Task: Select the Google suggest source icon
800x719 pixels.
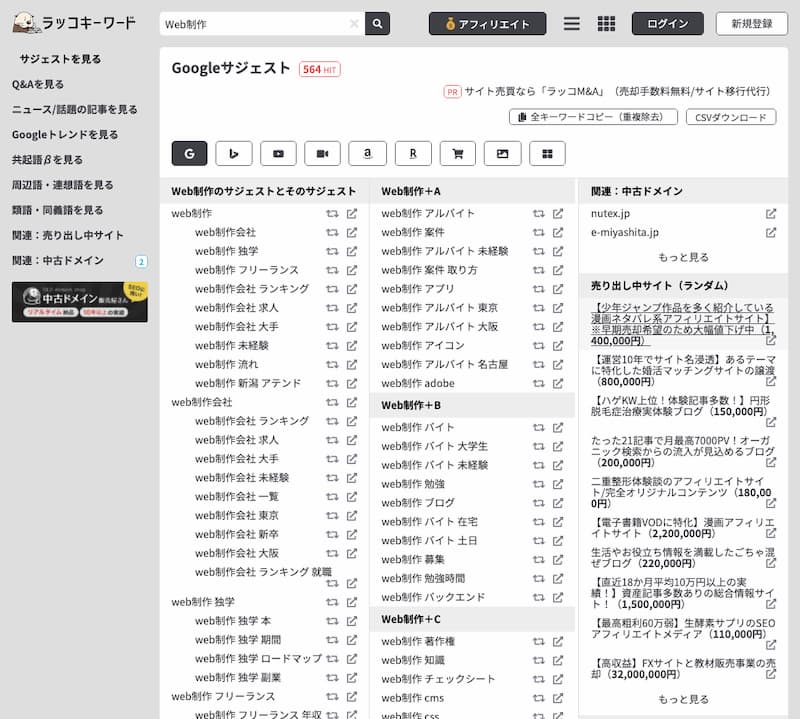Action: tap(189, 153)
